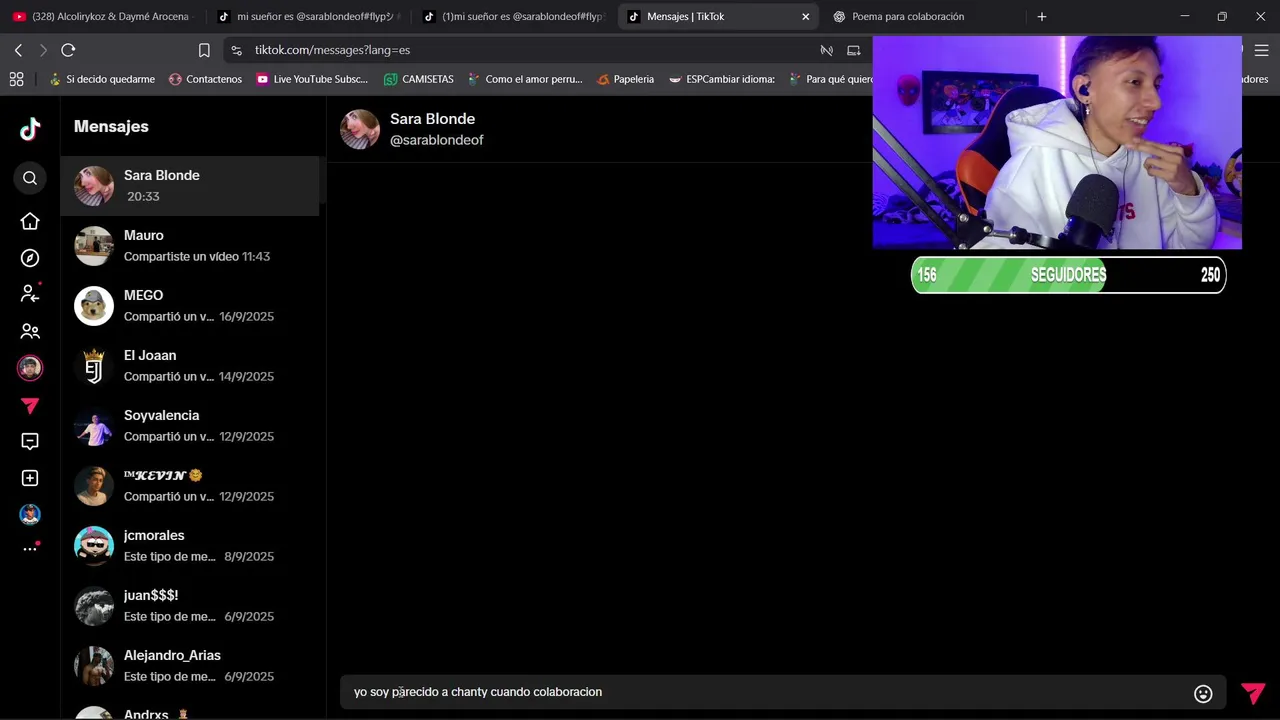Open El Joaan conversation
Viewport: 1280px width, 720px height.
[190, 366]
